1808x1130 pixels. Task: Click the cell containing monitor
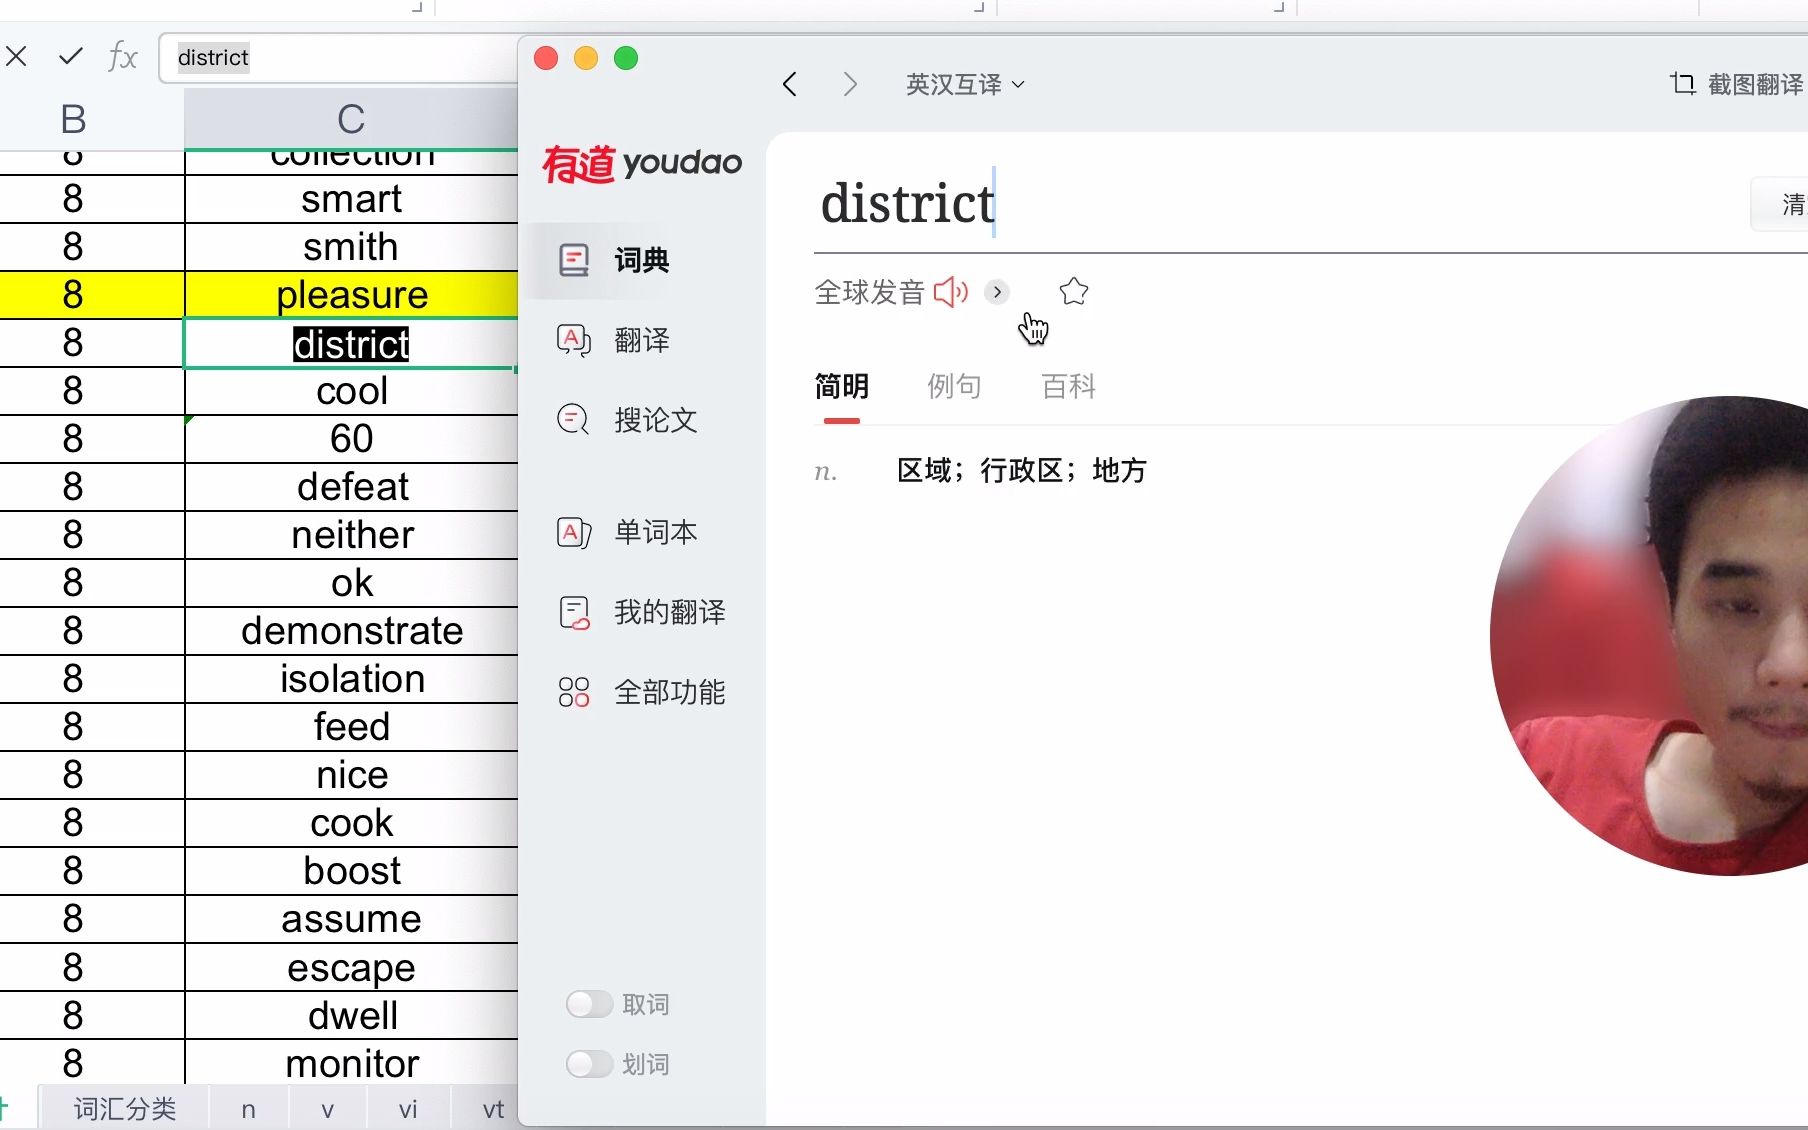click(x=352, y=1063)
